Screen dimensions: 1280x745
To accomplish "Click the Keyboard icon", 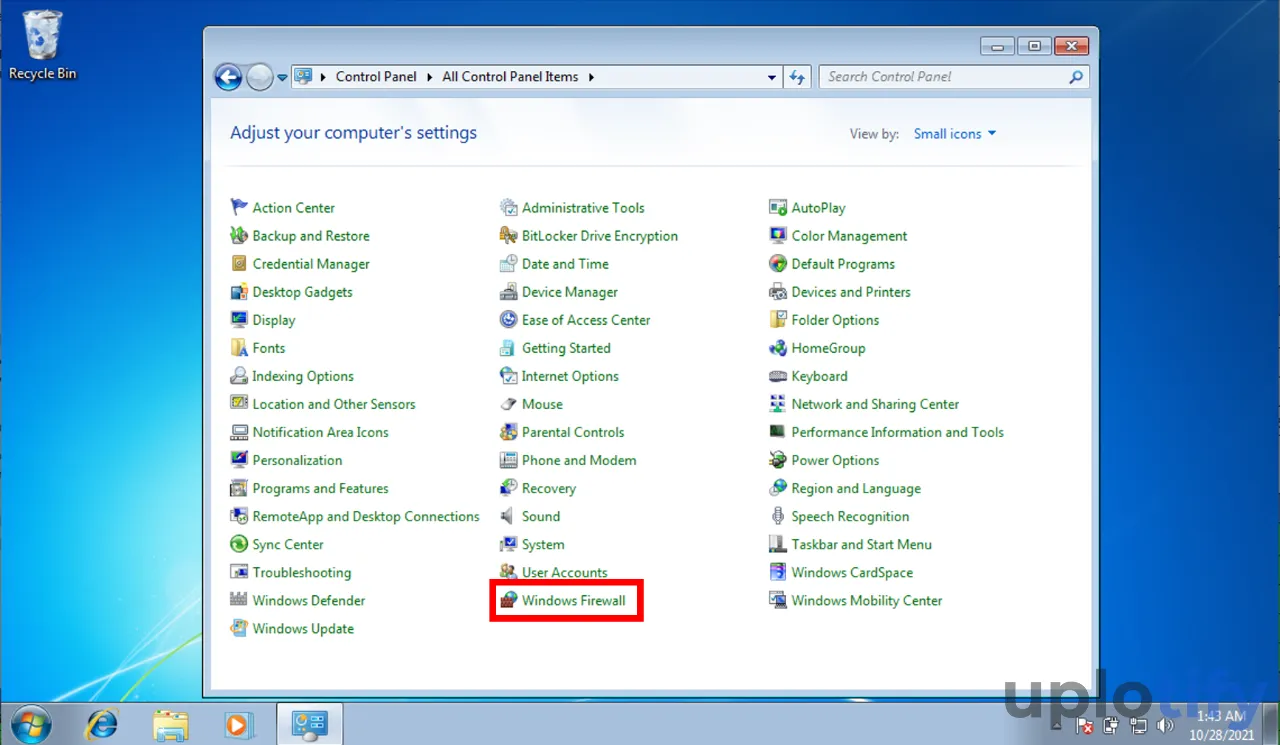I will 778,375.
